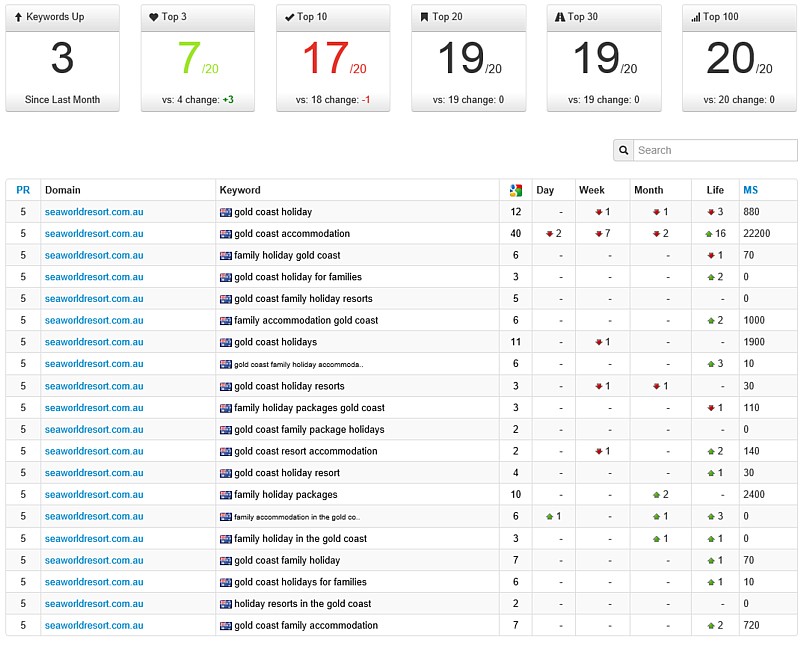Click Google rank 40 for gold coast accommodation
The image size is (800, 646).
[x=516, y=234]
